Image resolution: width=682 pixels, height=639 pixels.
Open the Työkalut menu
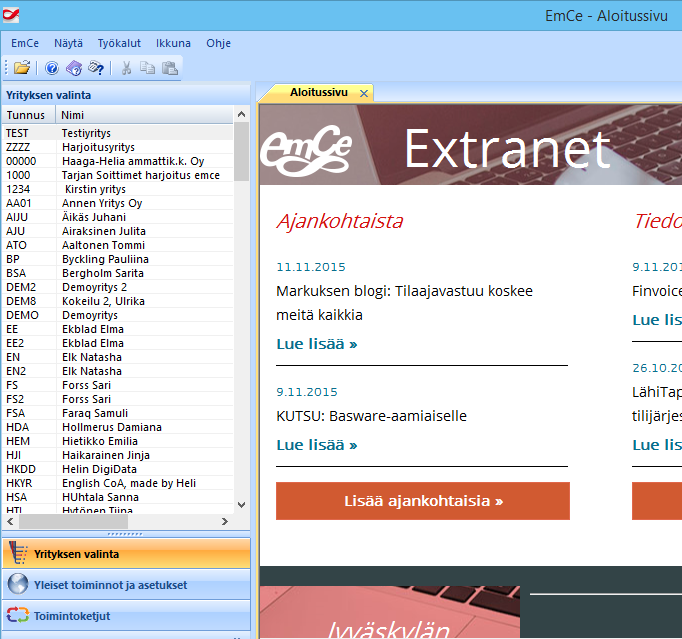119,43
